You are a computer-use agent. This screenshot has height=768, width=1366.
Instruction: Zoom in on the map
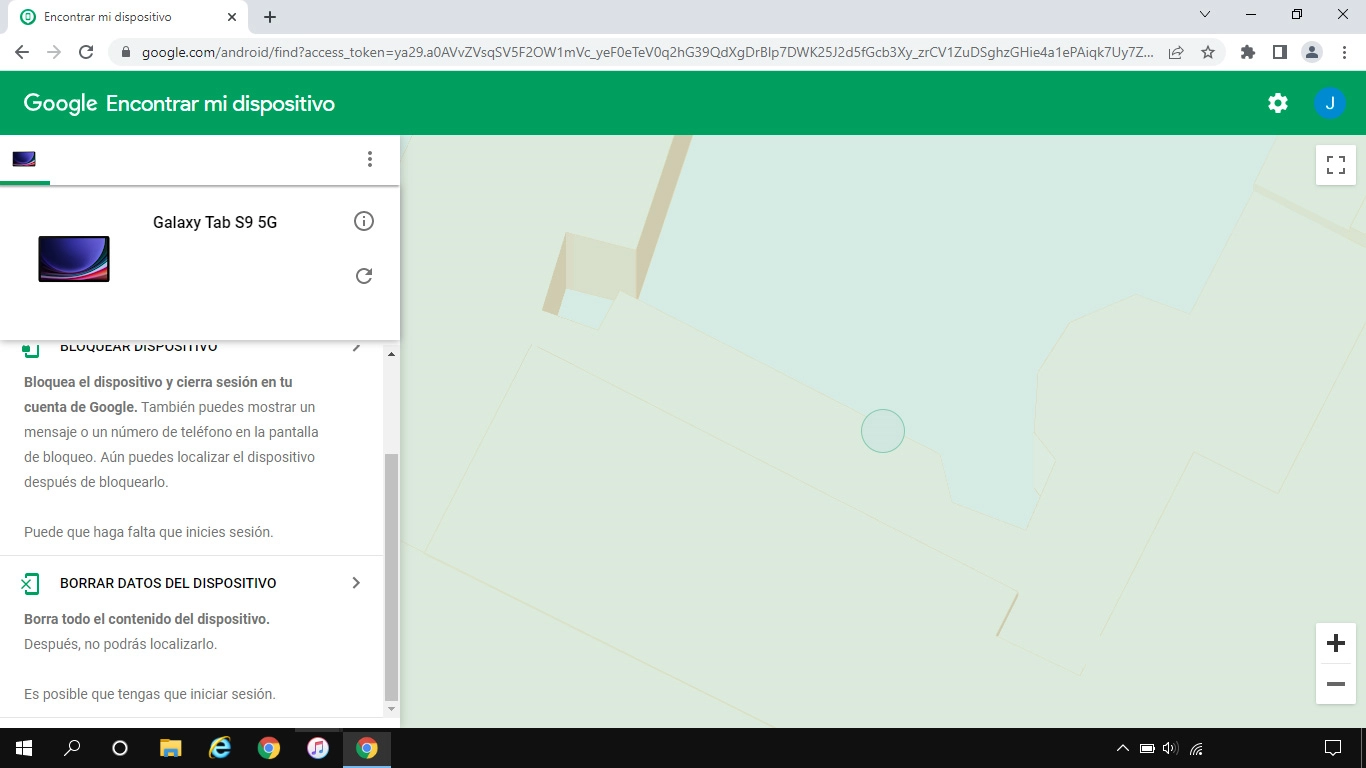1335,643
